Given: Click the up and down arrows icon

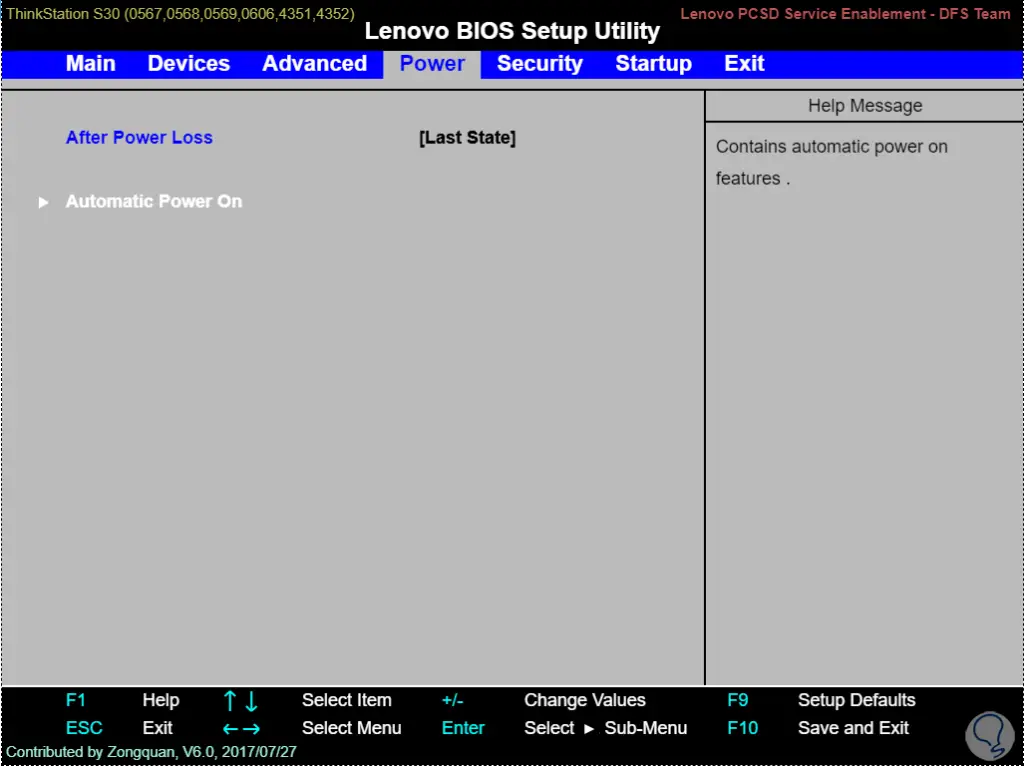Looking at the screenshot, I should pyautogui.click(x=240, y=701).
